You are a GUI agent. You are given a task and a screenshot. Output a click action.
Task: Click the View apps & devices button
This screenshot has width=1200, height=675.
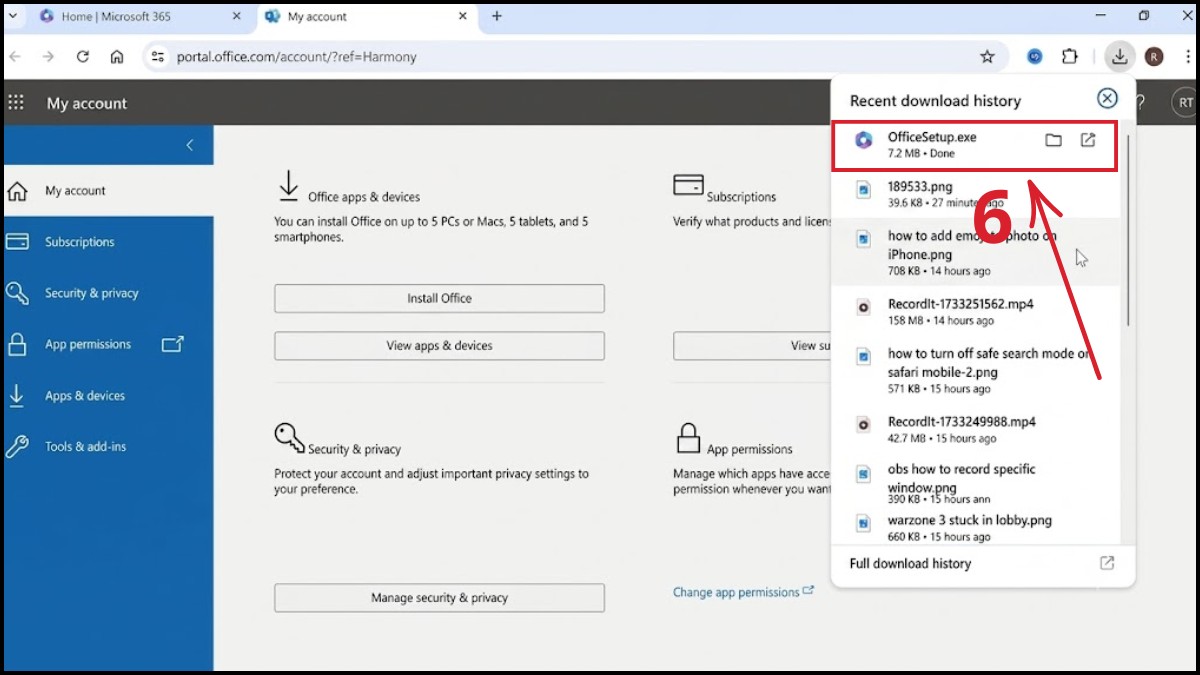coord(439,346)
